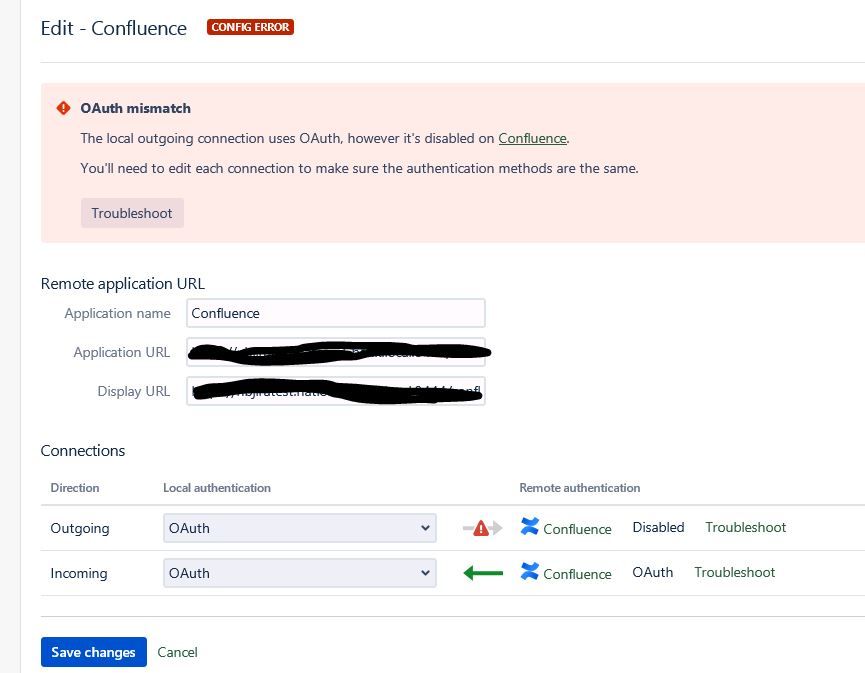Click the 'Outgoing' direction label
This screenshot has height=673, width=865.
pyautogui.click(x=80, y=528)
